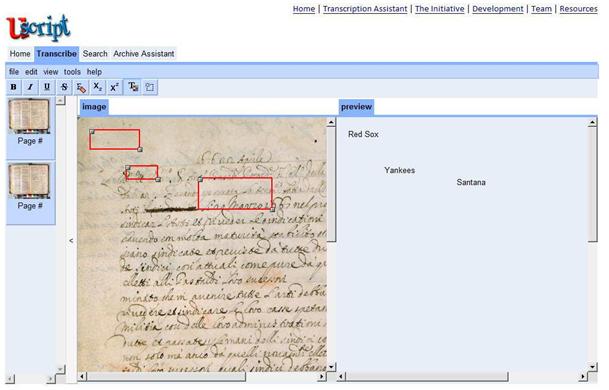Switch to the Archive Assistant tab
Viewport: 609px width, 390px height.
(144, 54)
